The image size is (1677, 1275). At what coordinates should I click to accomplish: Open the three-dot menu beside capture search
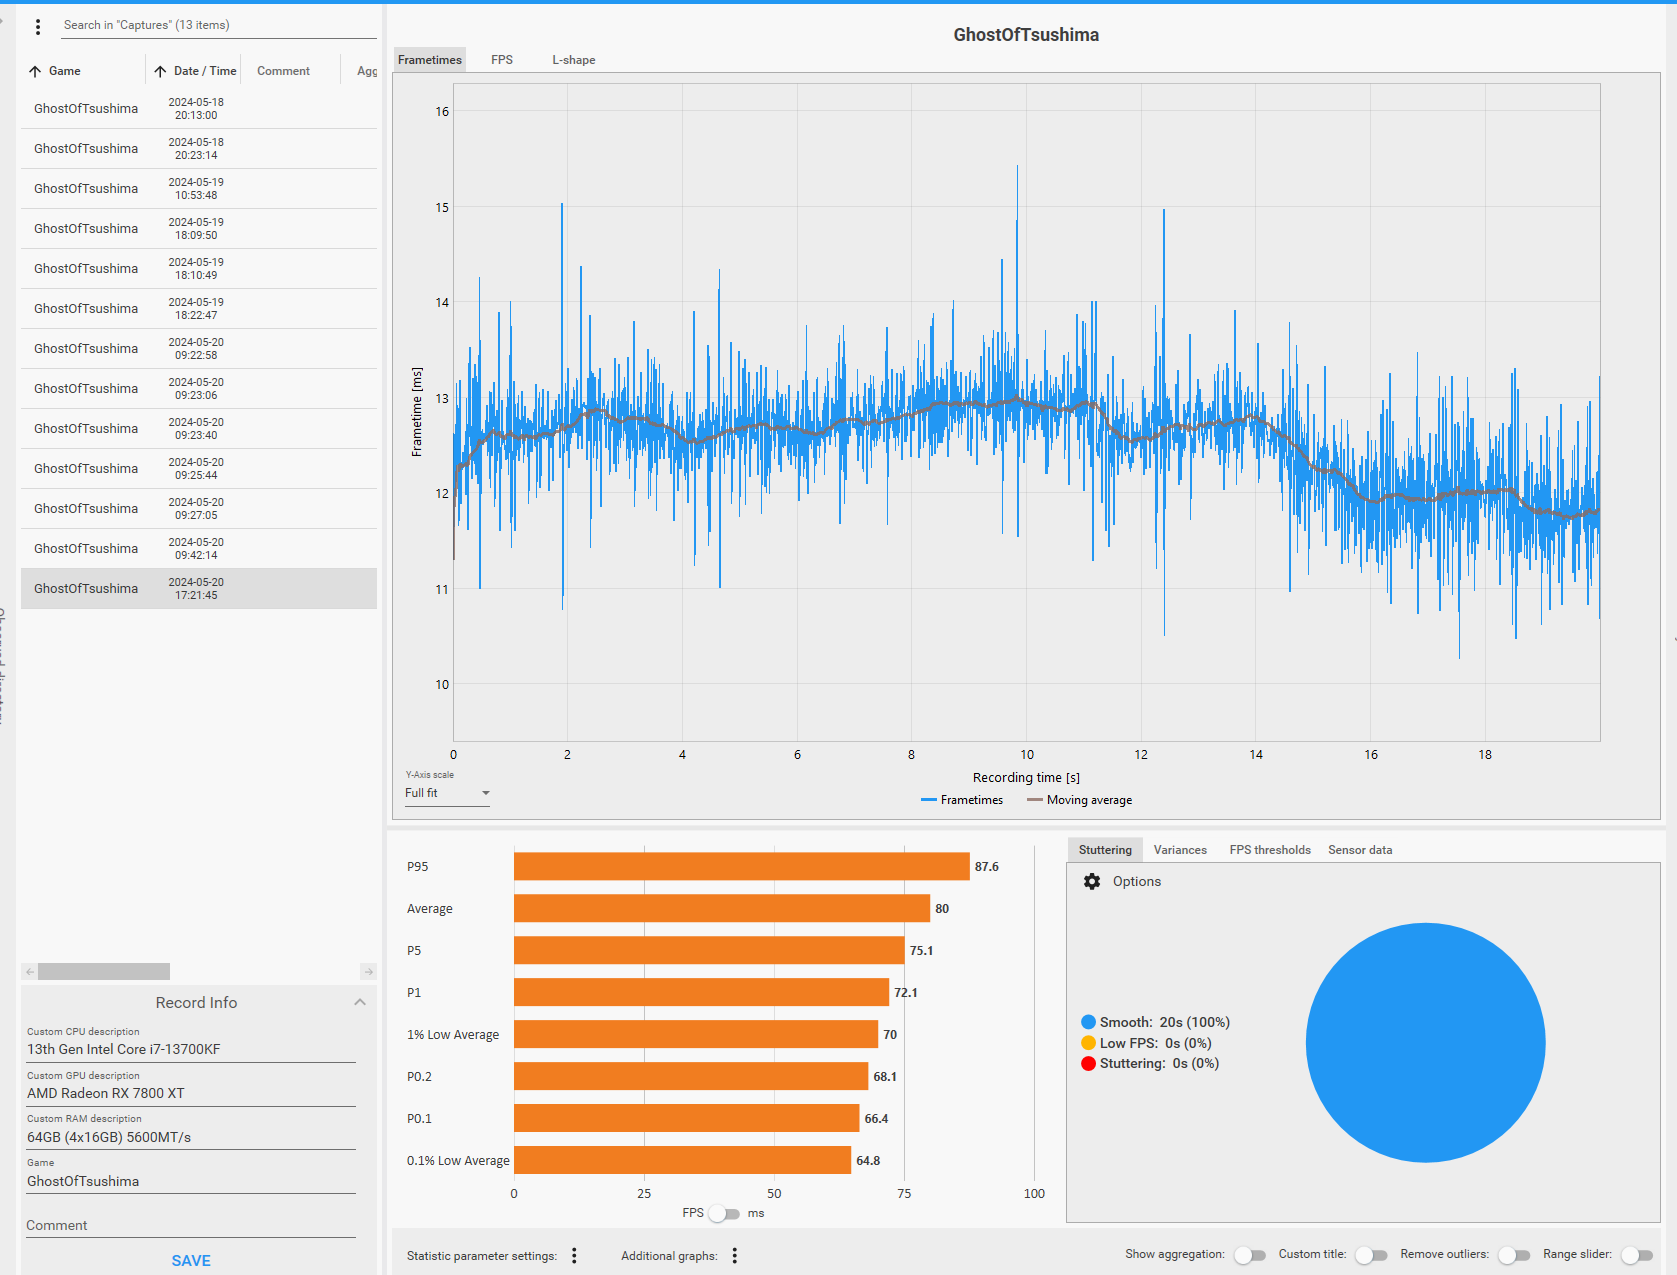38,27
